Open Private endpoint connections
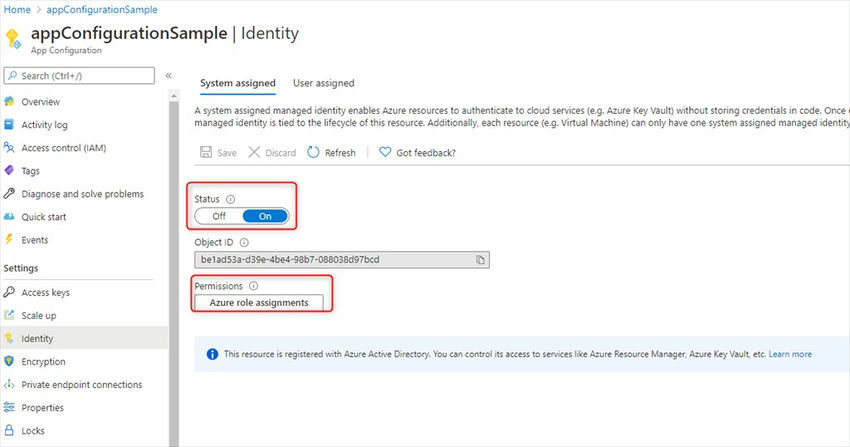850x447 pixels. [84, 384]
